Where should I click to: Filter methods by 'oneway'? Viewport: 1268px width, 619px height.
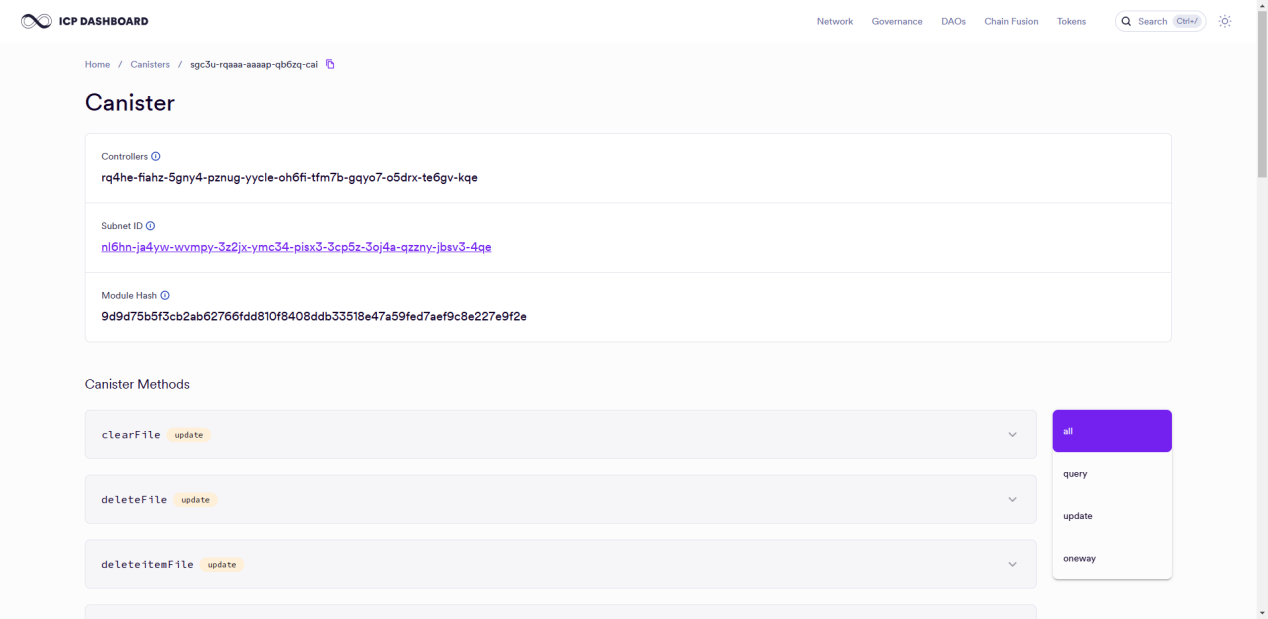coord(1112,558)
